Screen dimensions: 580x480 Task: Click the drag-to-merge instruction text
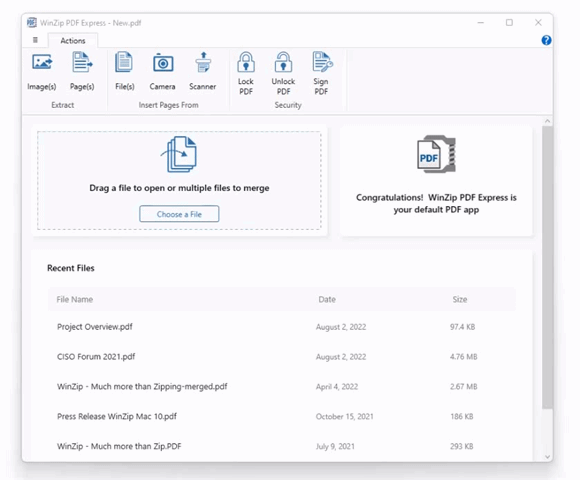point(179,188)
